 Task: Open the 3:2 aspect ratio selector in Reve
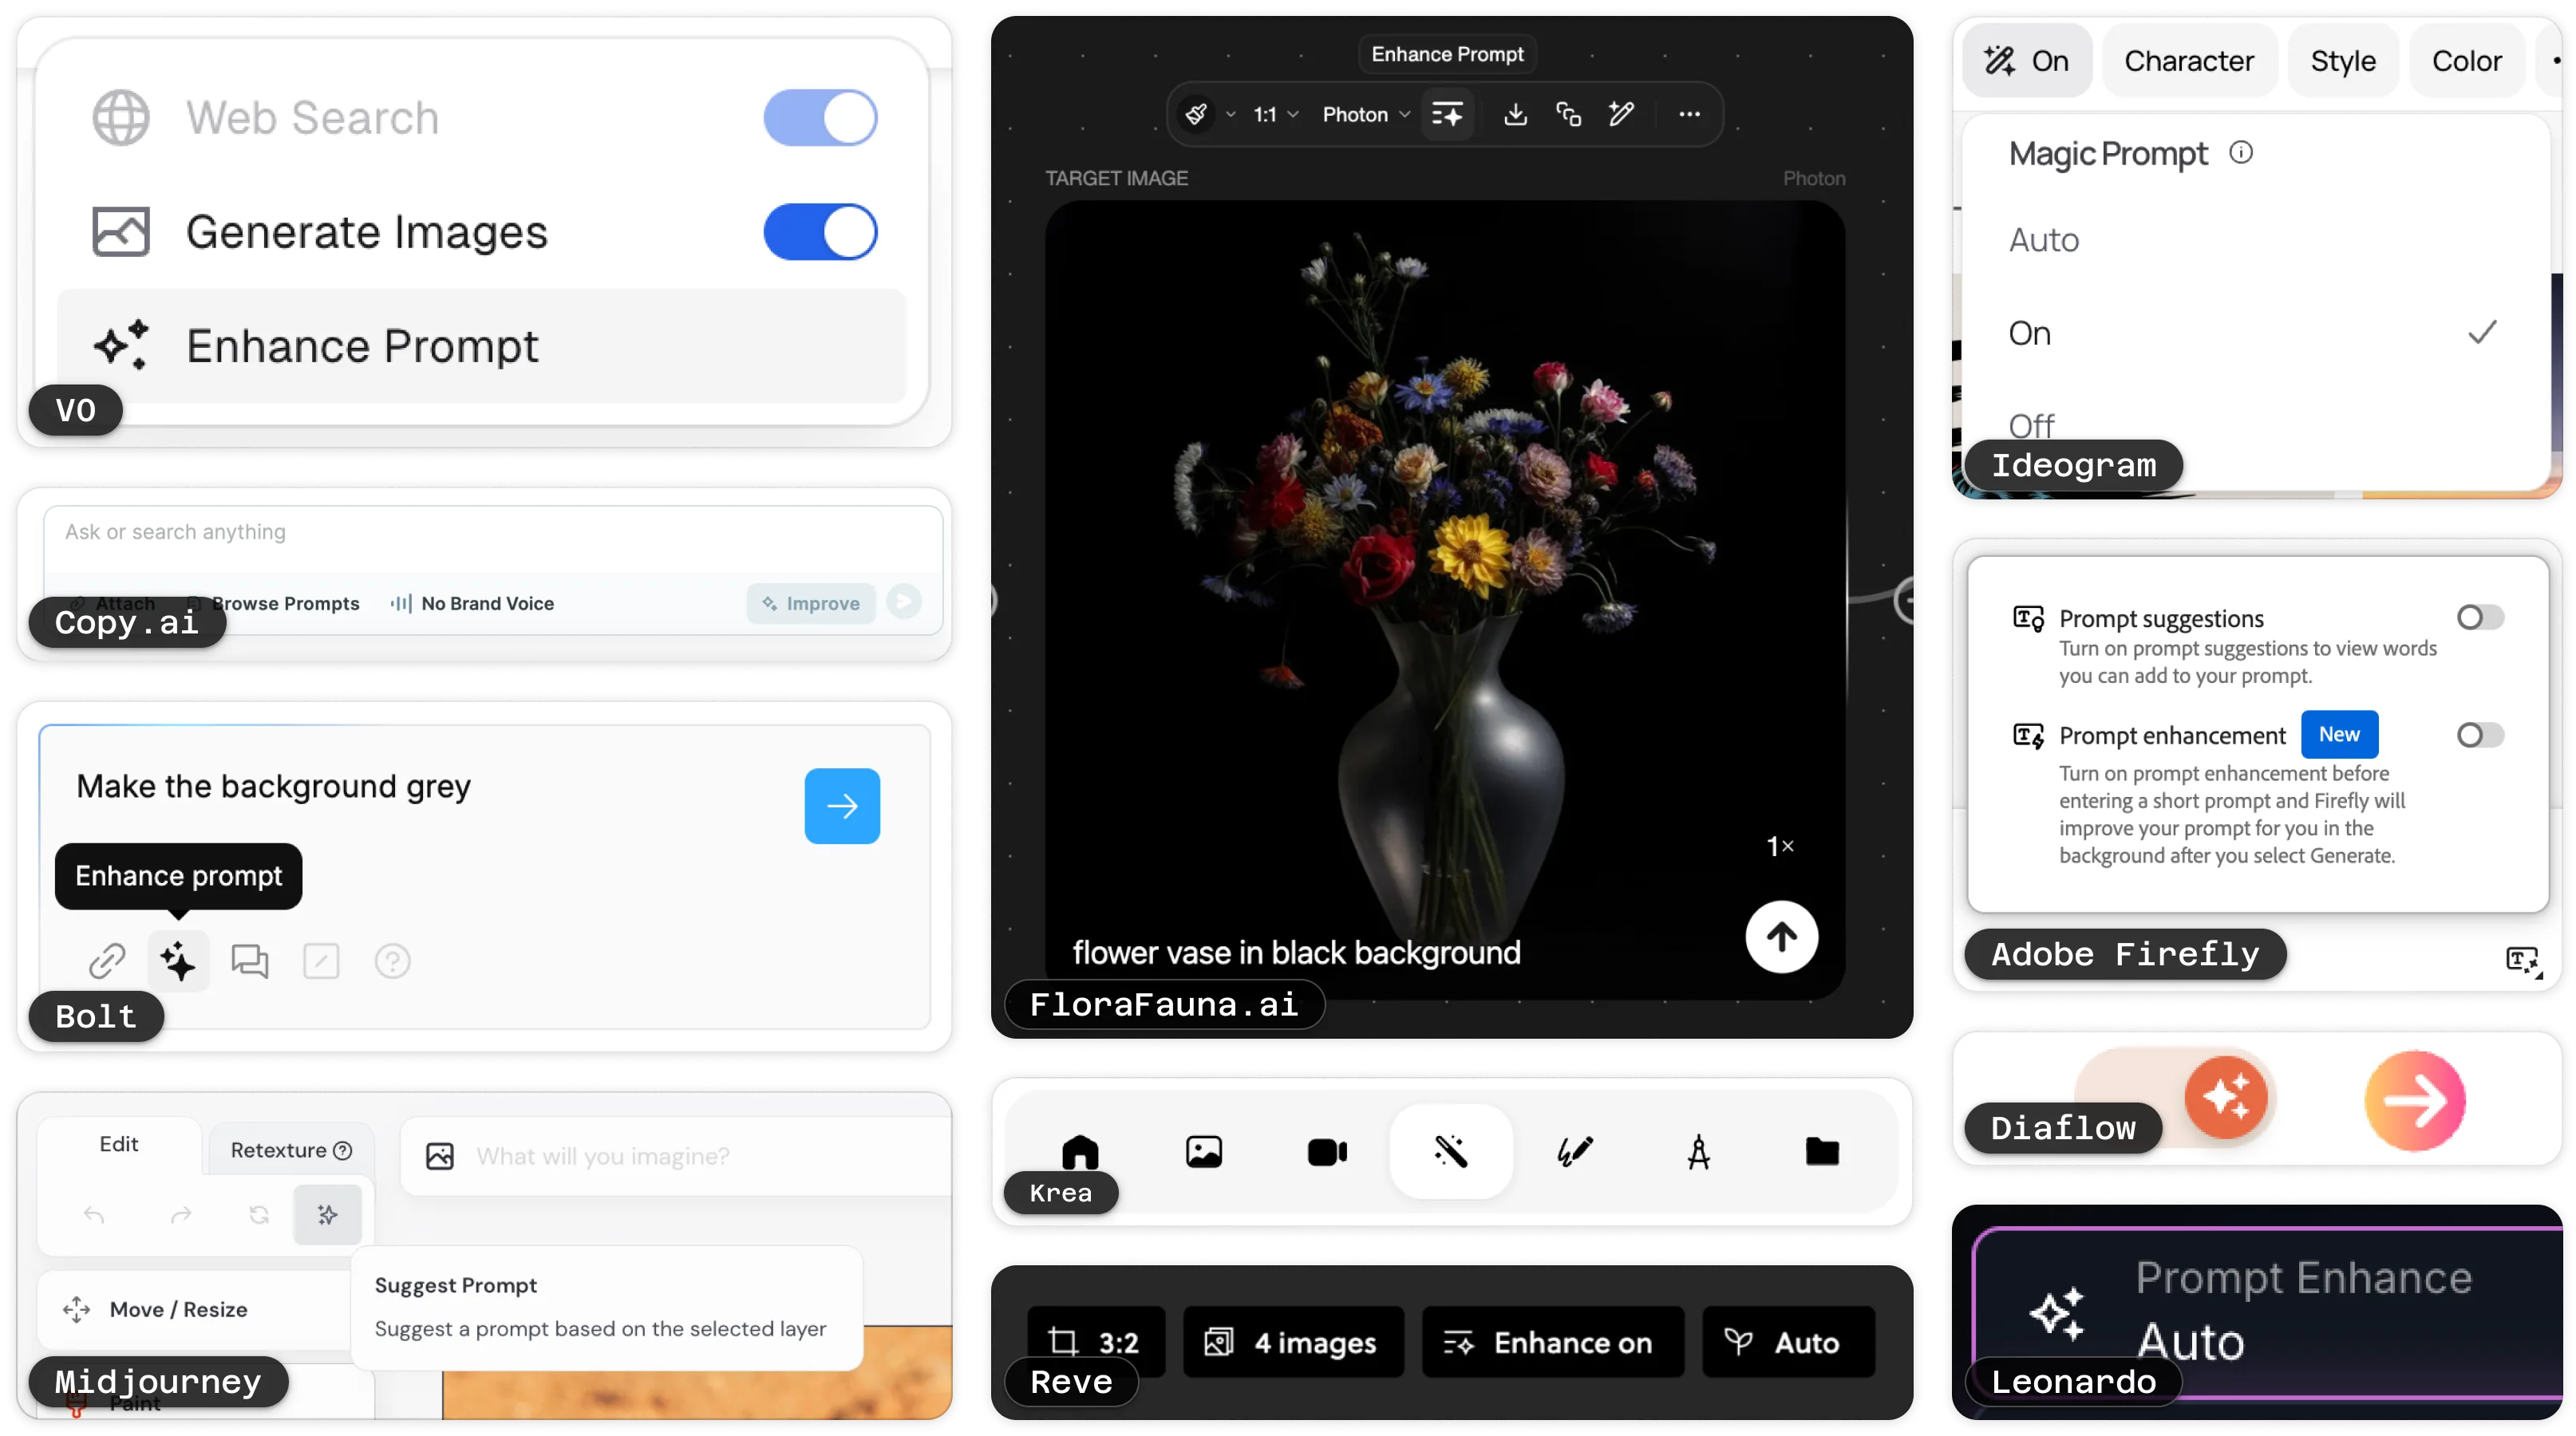(1096, 1341)
